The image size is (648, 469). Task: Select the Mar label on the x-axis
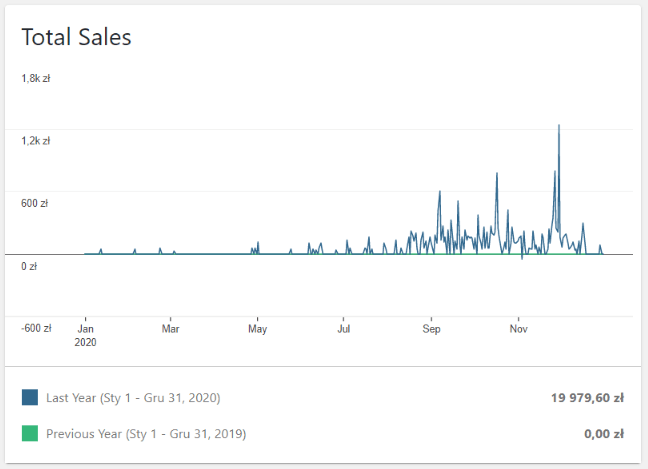pos(171,328)
